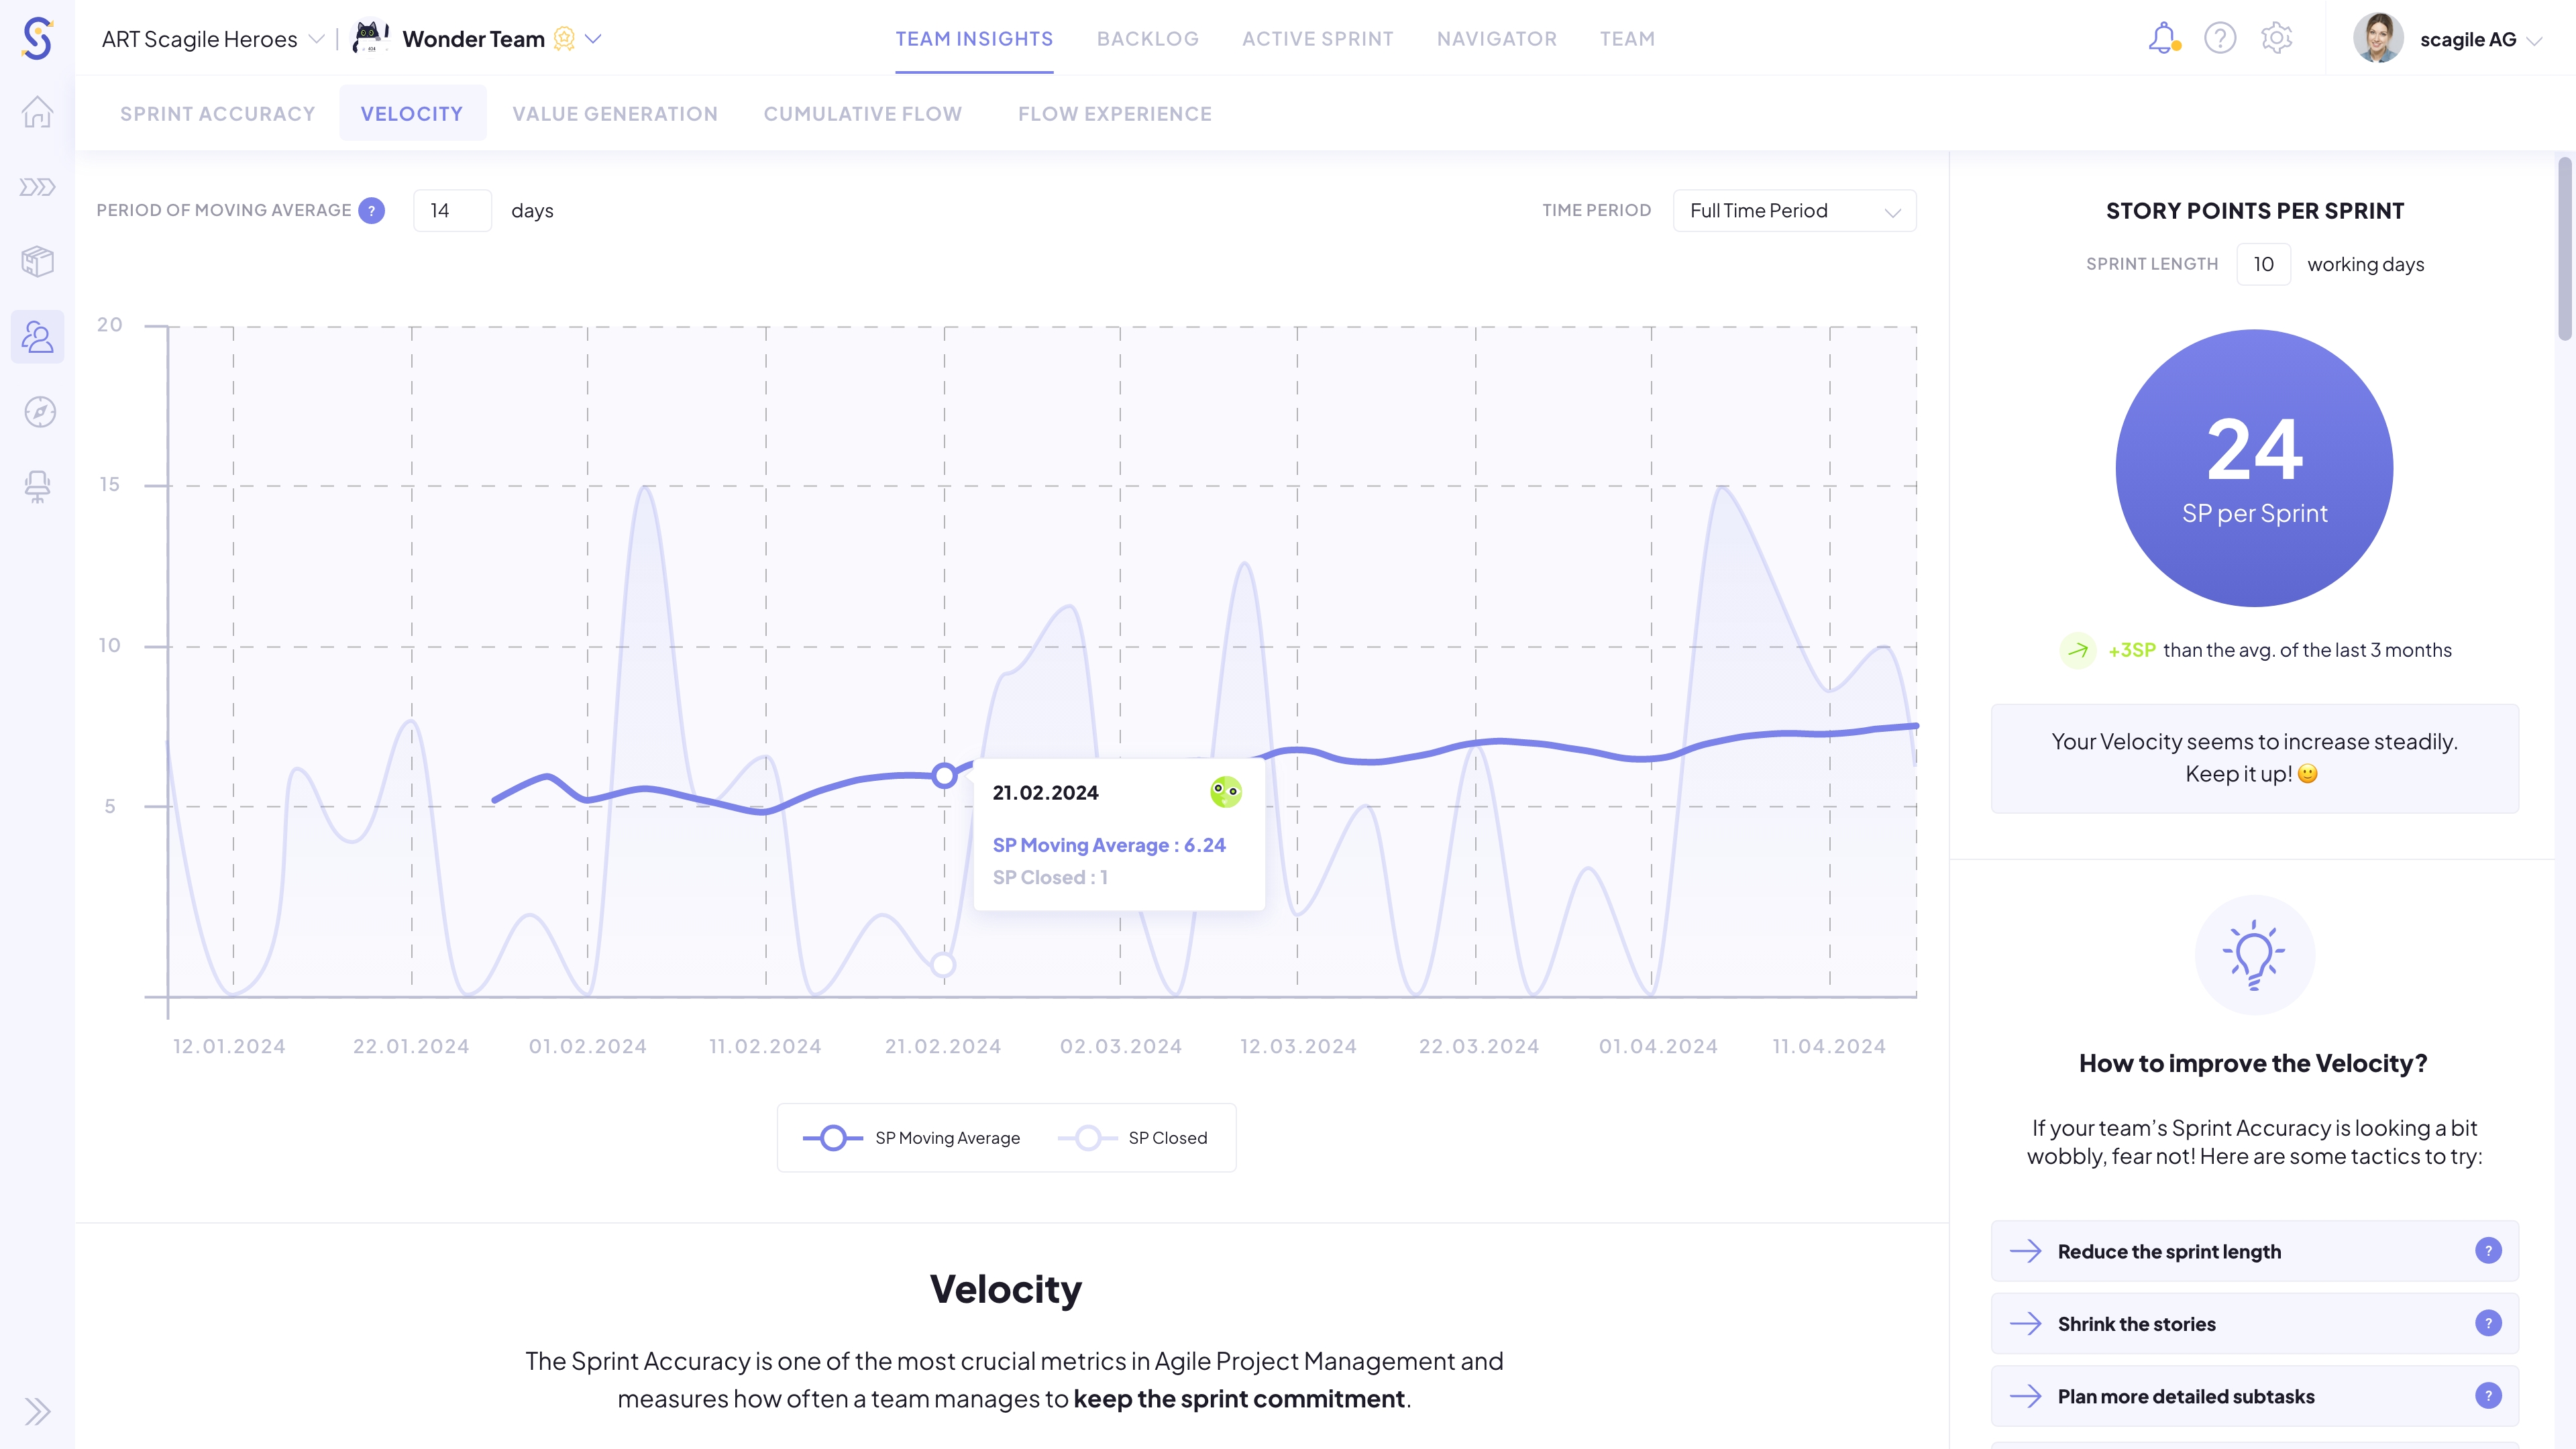Image resolution: width=2576 pixels, height=1449 pixels.
Task: Open the help question mark icon
Action: [x=2219, y=38]
